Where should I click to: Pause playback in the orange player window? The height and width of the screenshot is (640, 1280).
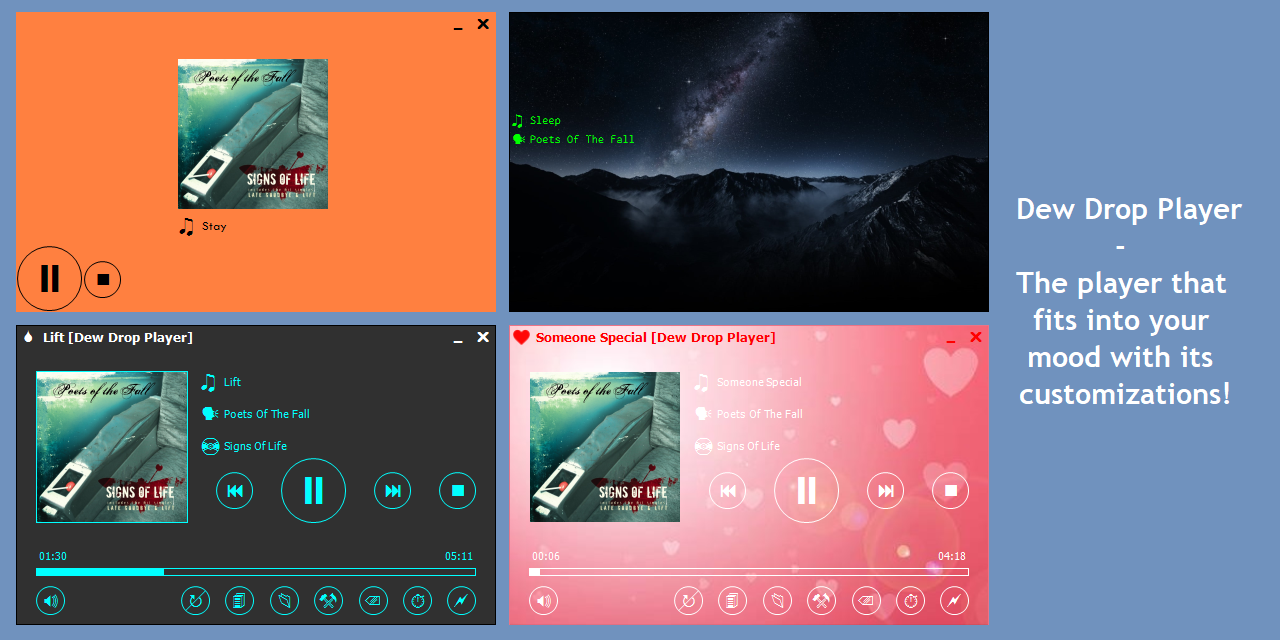49,278
